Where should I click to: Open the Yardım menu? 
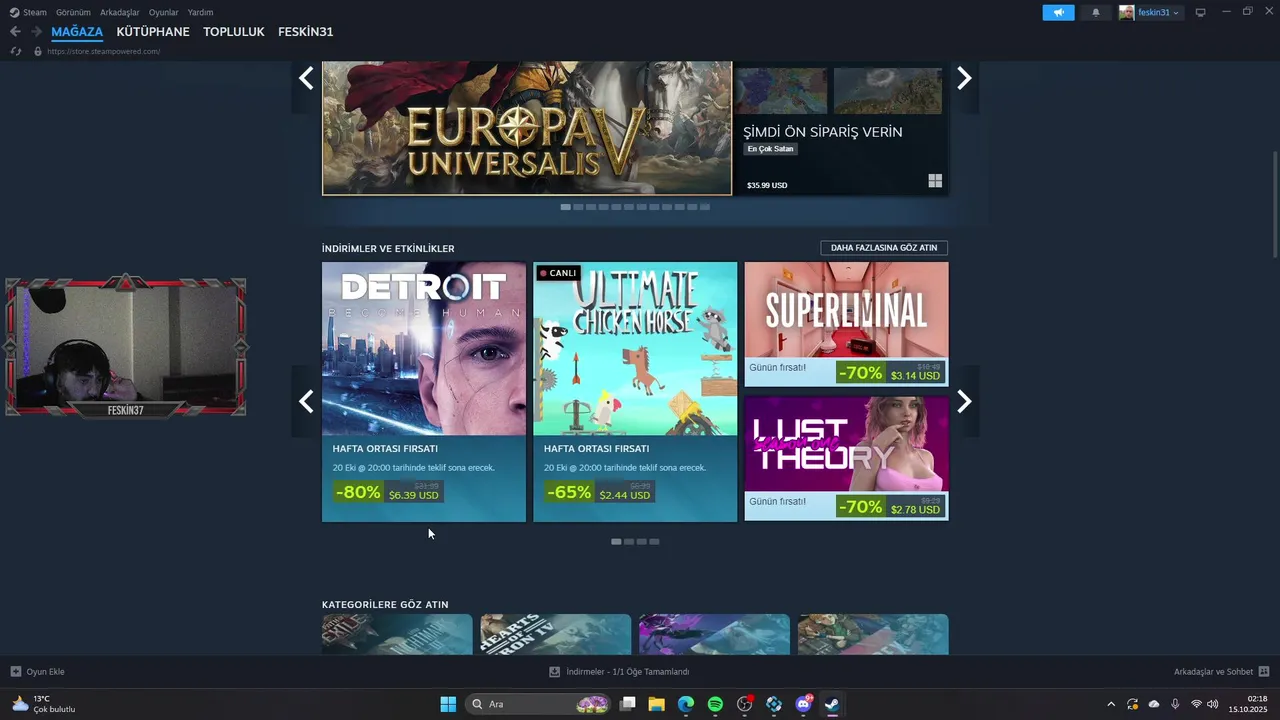[200, 12]
